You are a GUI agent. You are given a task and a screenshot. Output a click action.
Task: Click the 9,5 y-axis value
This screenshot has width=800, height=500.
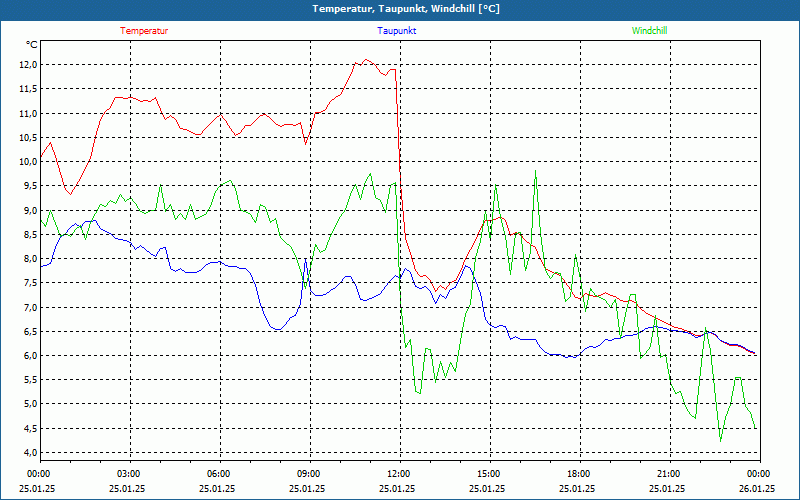(31, 186)
